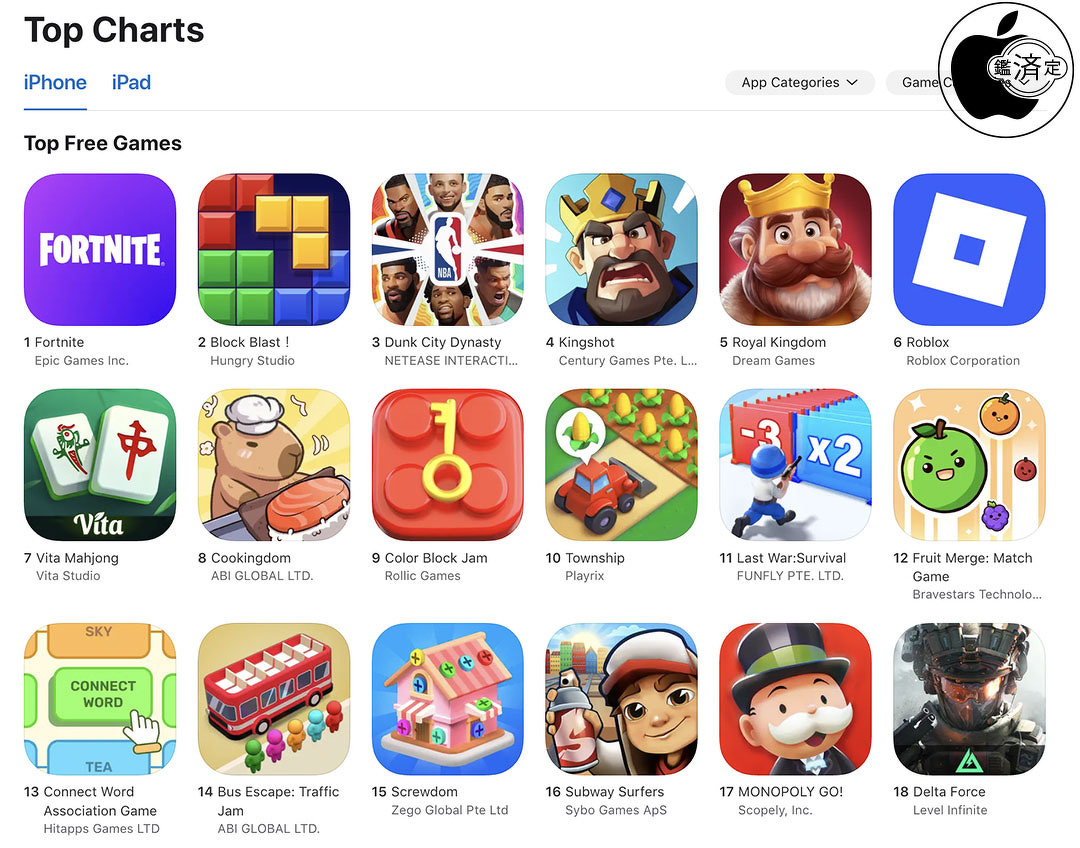
Task: Switch to the iPad tab
Action: pyautogui.click(x=131, y=83)
